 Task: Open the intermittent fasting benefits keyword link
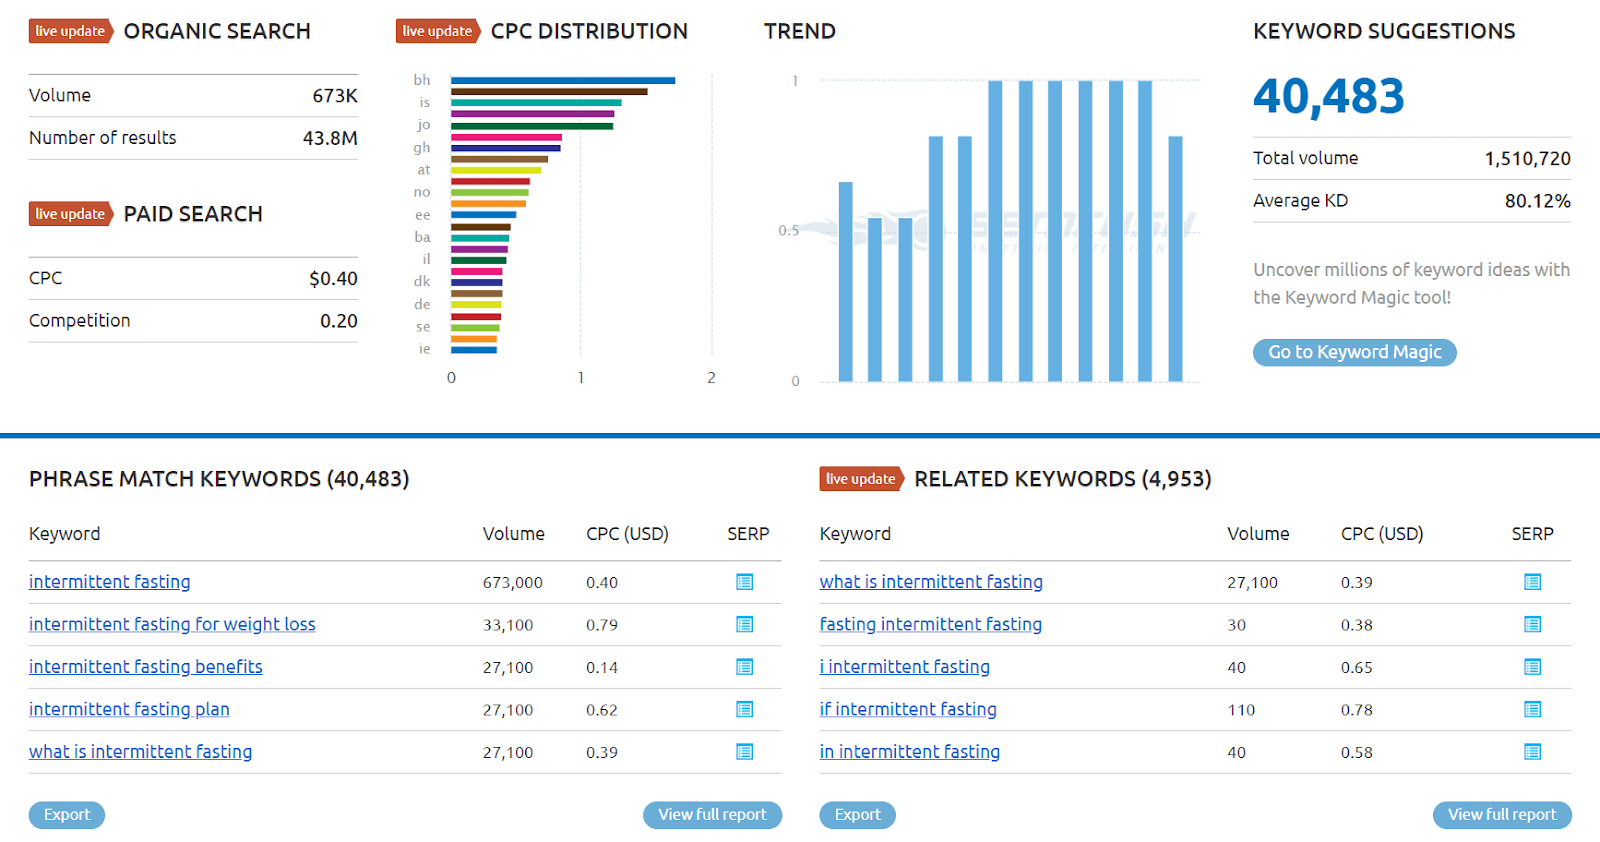[146, 667]
